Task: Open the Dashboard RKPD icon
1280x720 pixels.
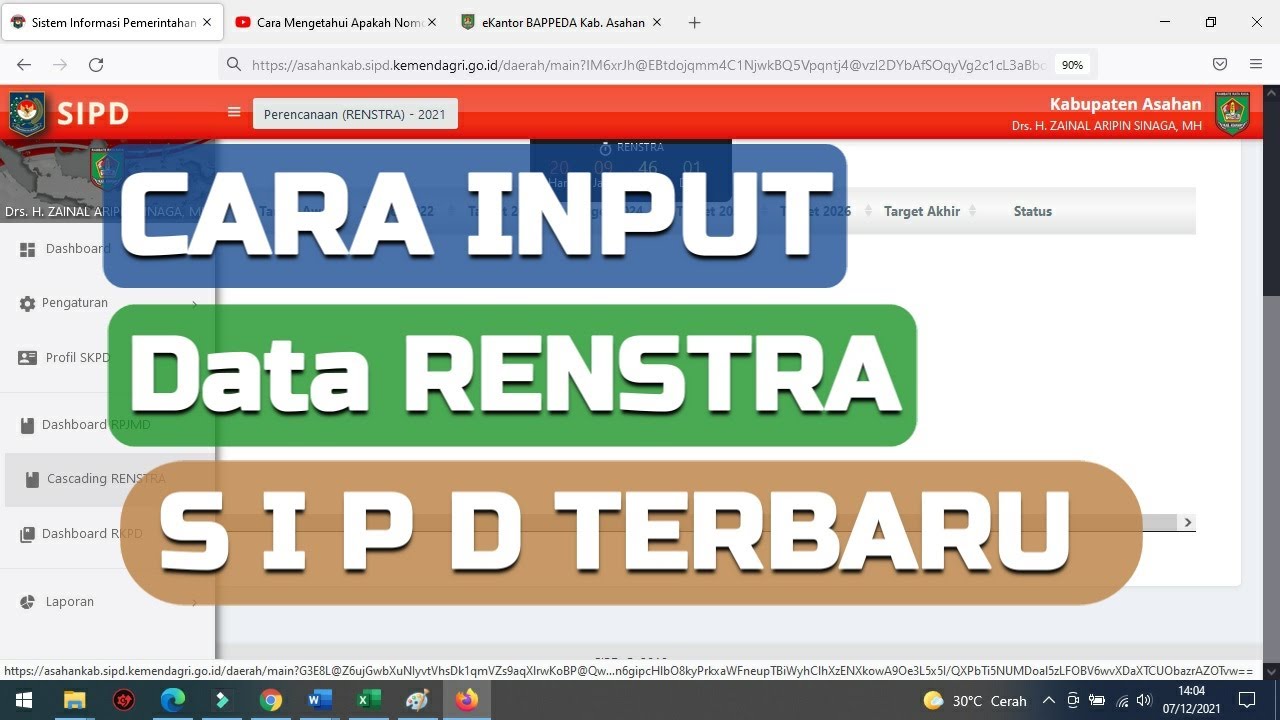Action: tap(27, 534)
